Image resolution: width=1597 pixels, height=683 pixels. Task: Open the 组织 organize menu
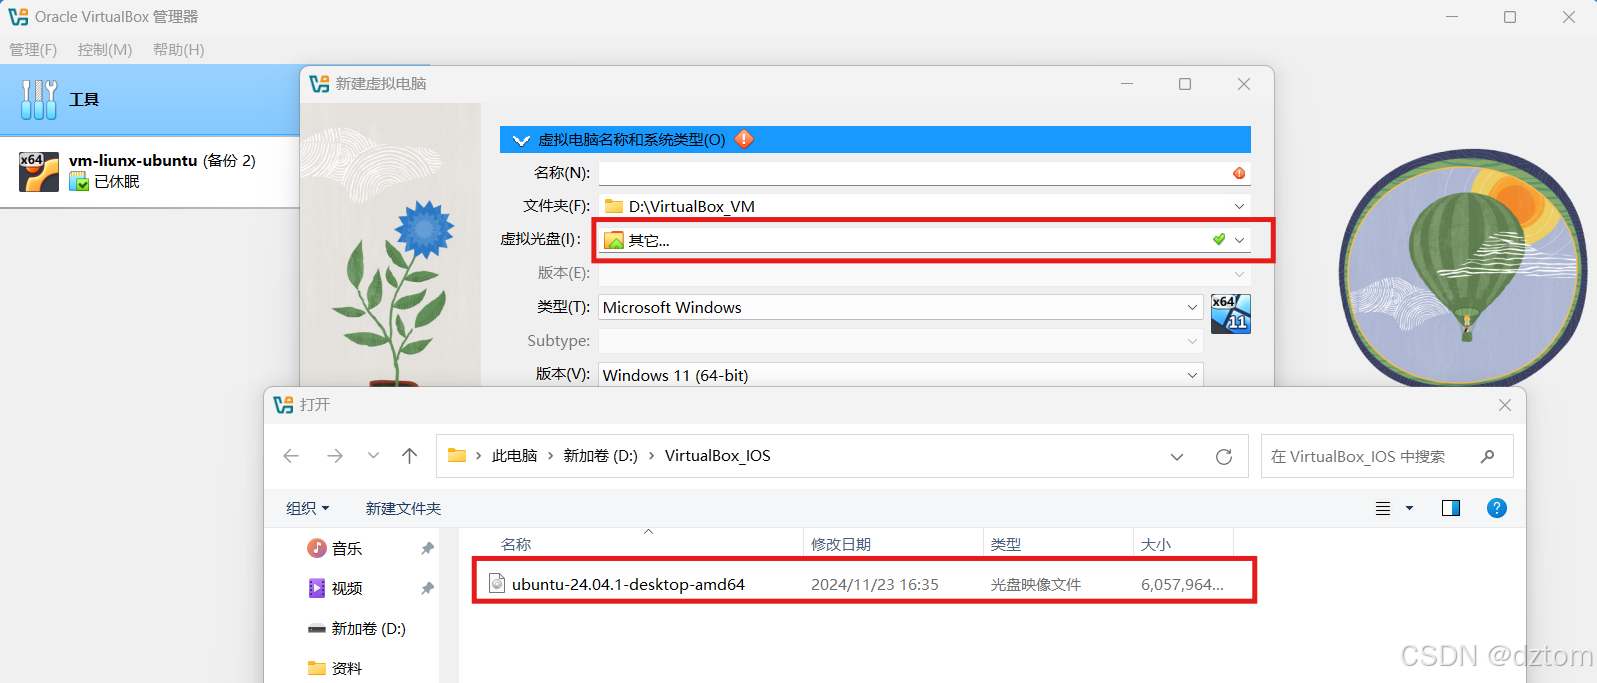point(307,509)
